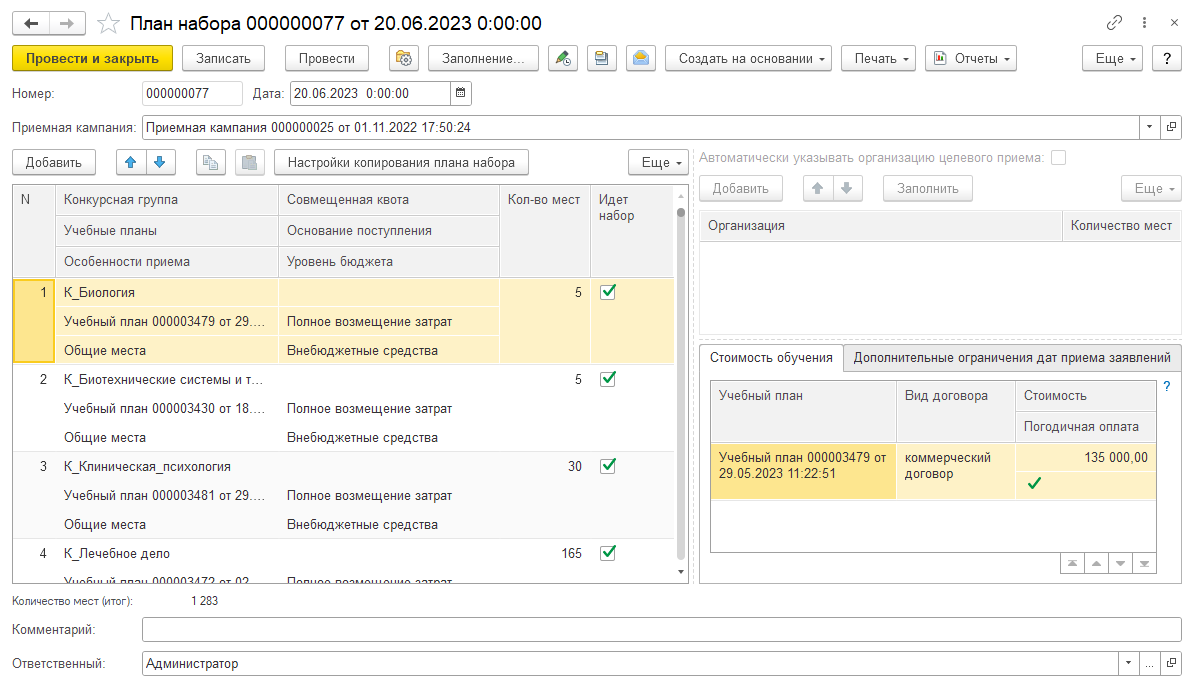Click the Номер input field
The width and height of the screenshot is (1194, 688).
coord(192,93)
